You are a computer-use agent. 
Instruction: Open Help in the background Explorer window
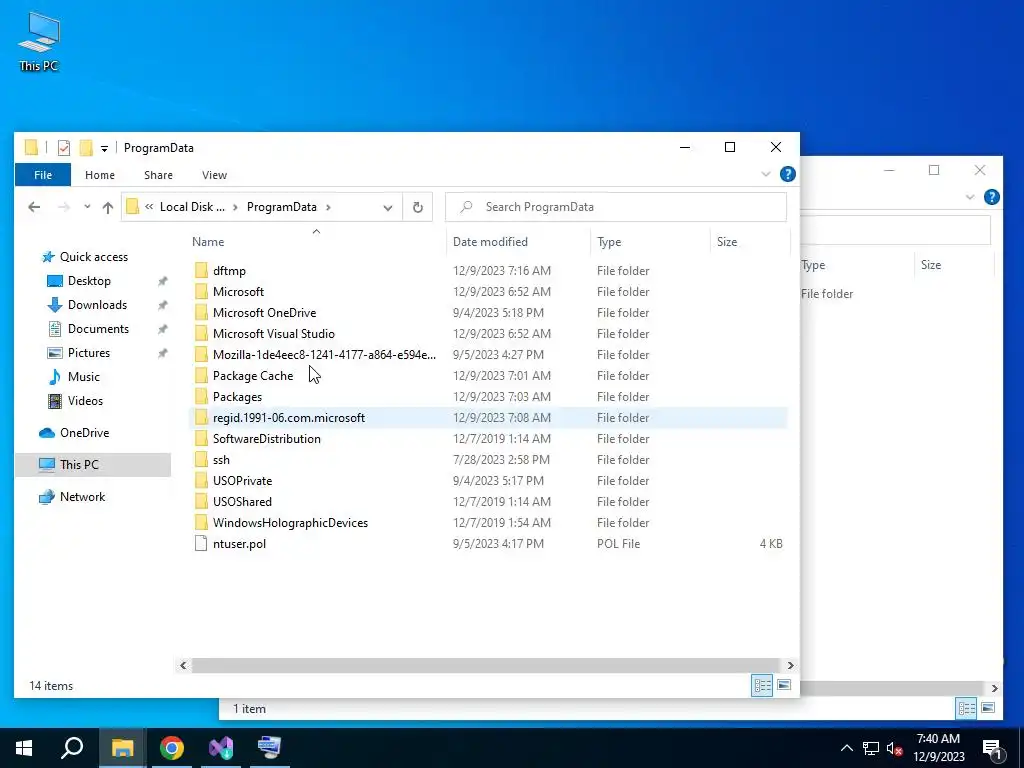991,197
